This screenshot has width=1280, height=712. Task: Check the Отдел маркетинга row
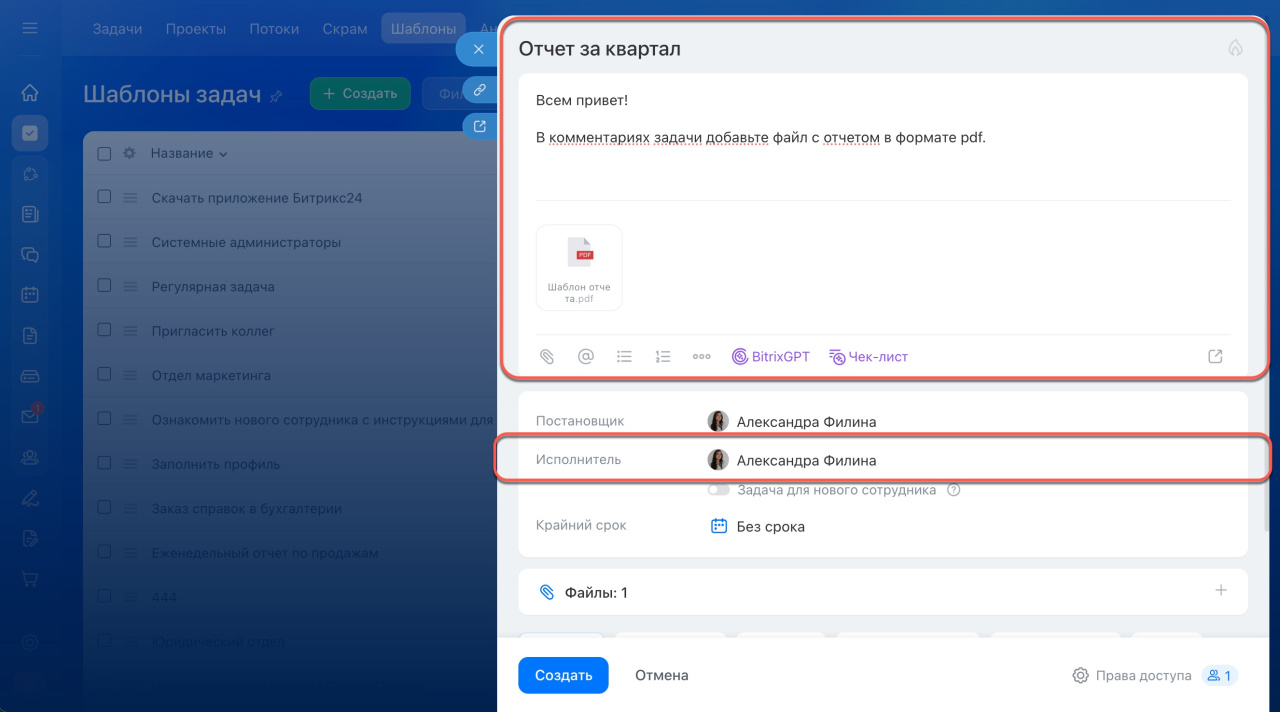[x=104, y=374]
